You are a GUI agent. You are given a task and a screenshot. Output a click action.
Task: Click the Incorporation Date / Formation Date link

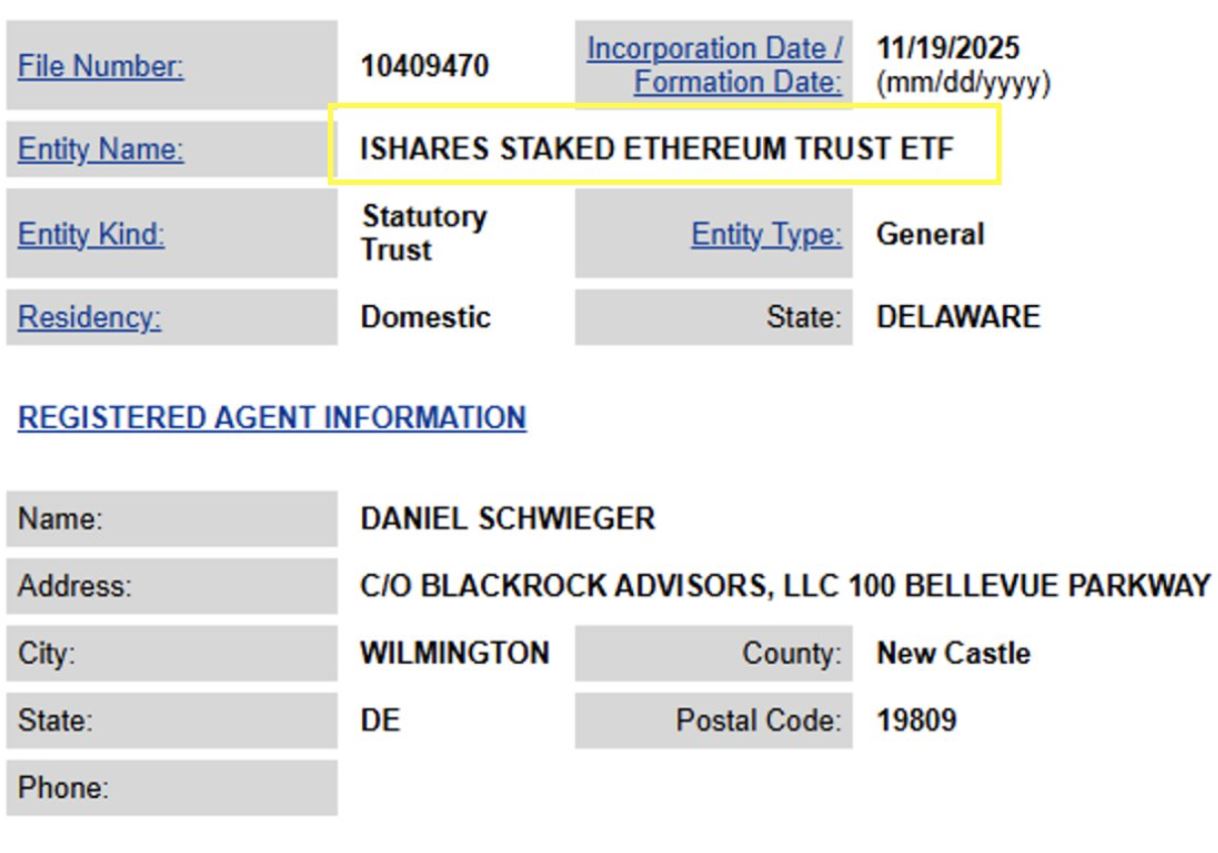click(x=714, y=66)
